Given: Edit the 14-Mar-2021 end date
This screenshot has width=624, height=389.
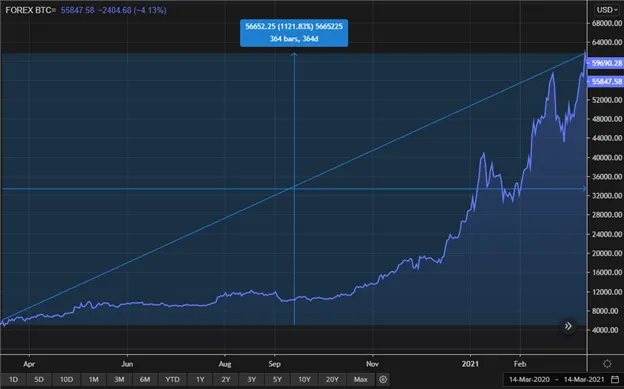Looking at the screenshot, I should (584, 379).
